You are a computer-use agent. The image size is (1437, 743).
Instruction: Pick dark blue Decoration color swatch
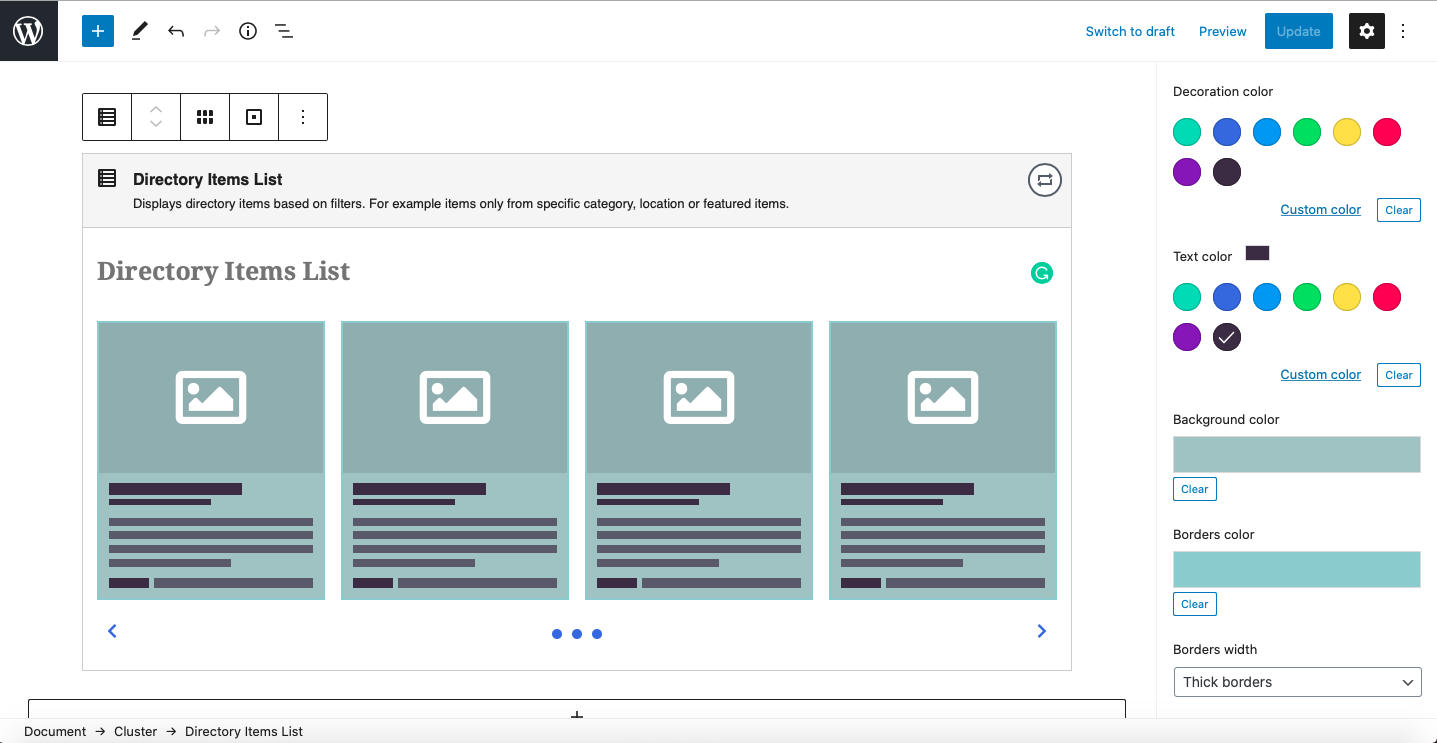click(x=1227, y=132)
